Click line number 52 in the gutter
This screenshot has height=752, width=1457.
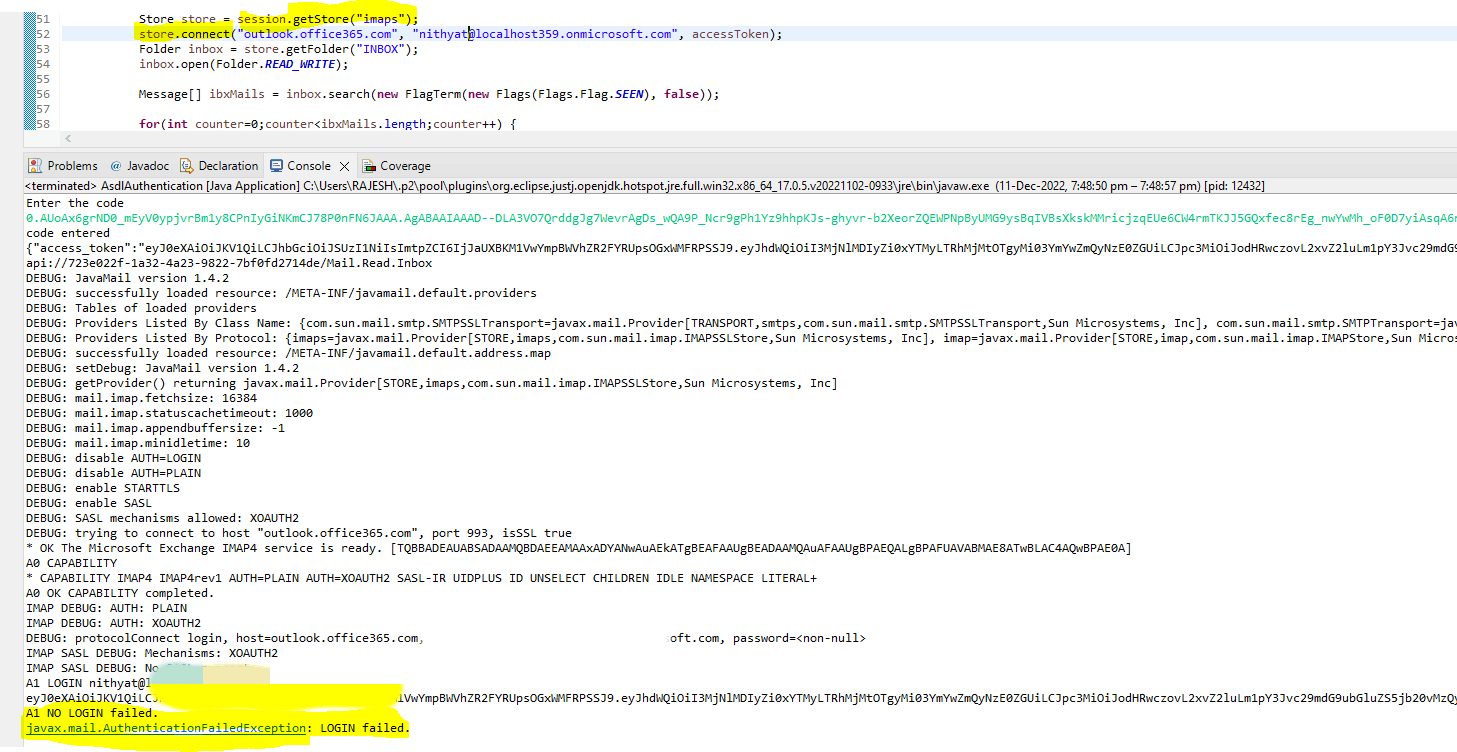43,34
